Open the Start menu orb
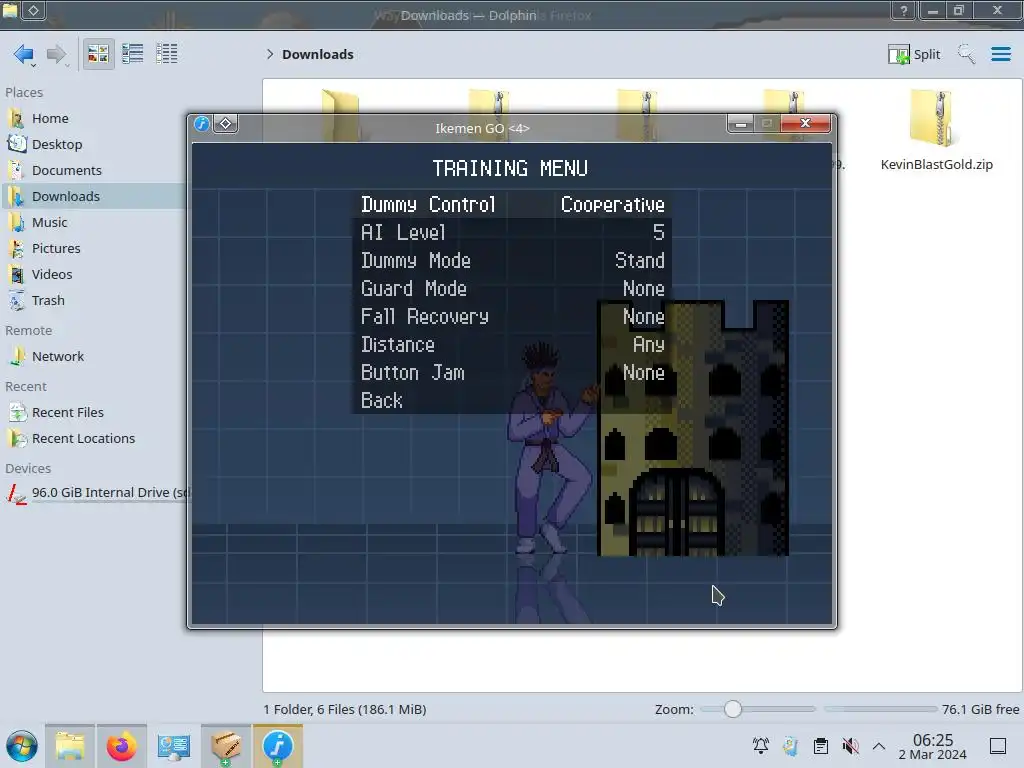The height and width of the screenshot is (768, 1024). coord(22,746)
